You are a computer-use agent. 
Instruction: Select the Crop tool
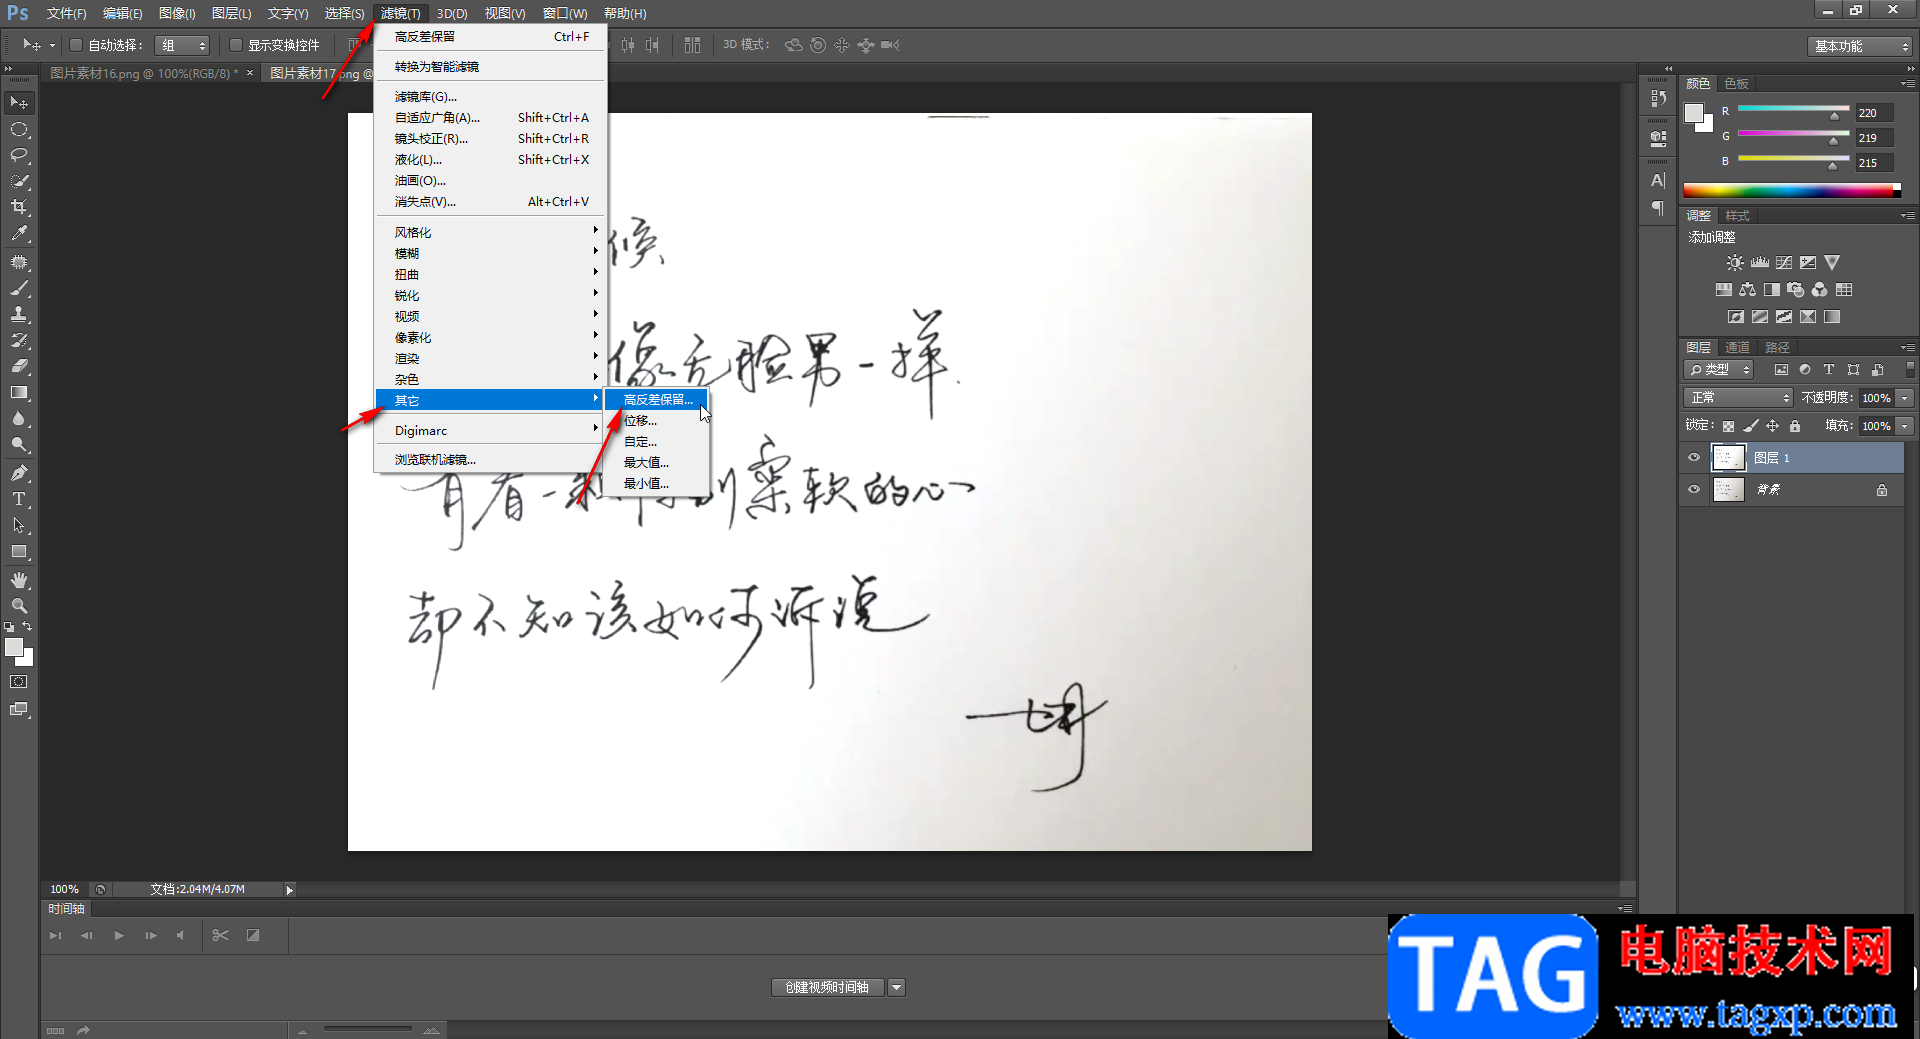pos(19,207)
